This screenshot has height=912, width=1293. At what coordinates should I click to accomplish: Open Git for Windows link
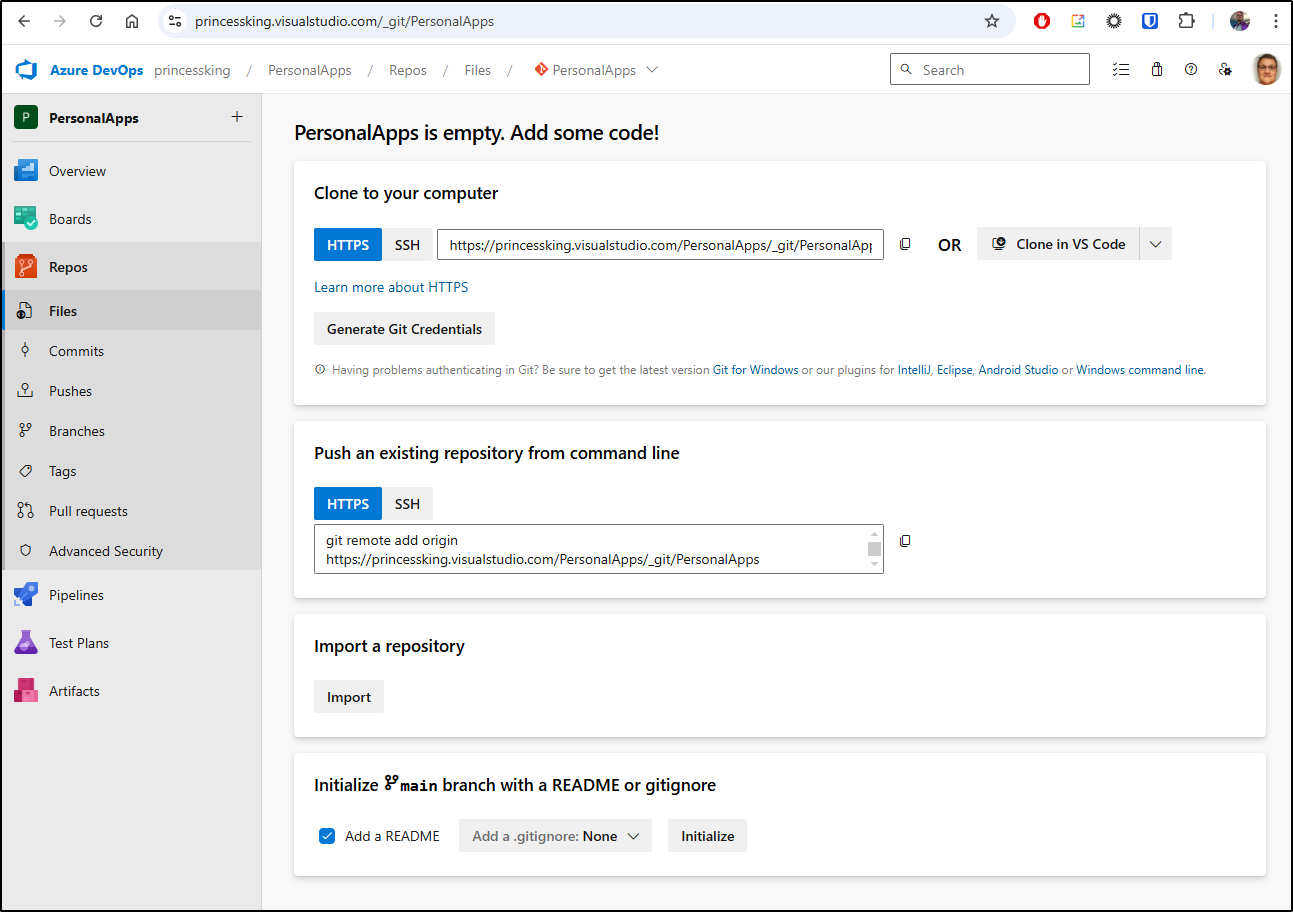click(756, 370)
